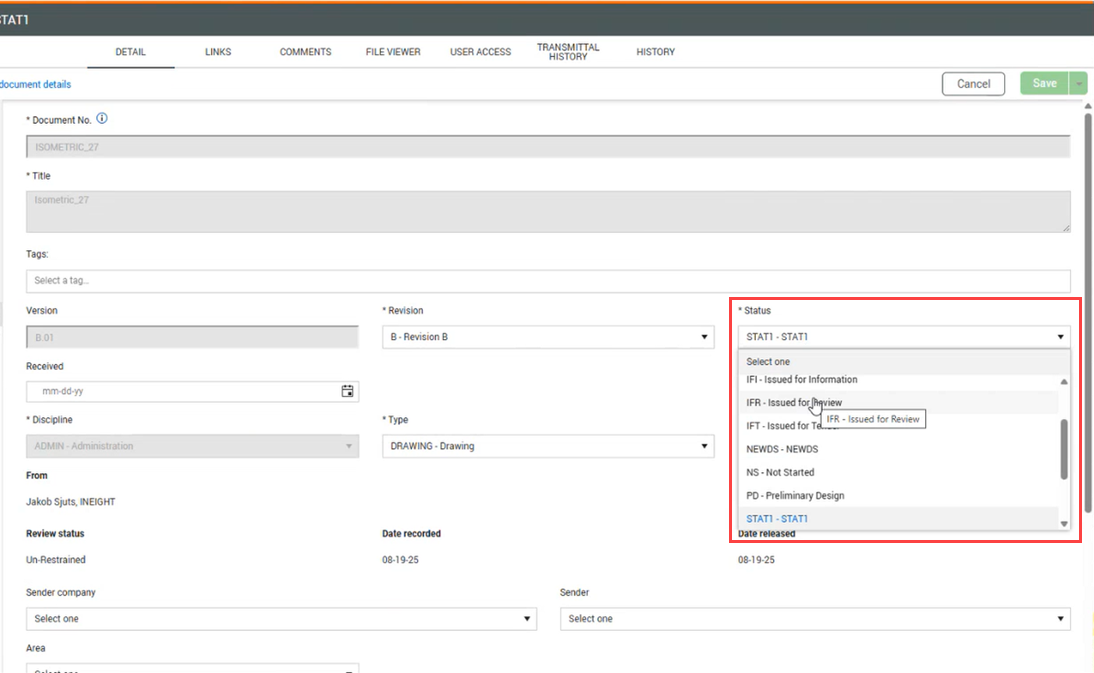Click the document details link

pos(36,85)
